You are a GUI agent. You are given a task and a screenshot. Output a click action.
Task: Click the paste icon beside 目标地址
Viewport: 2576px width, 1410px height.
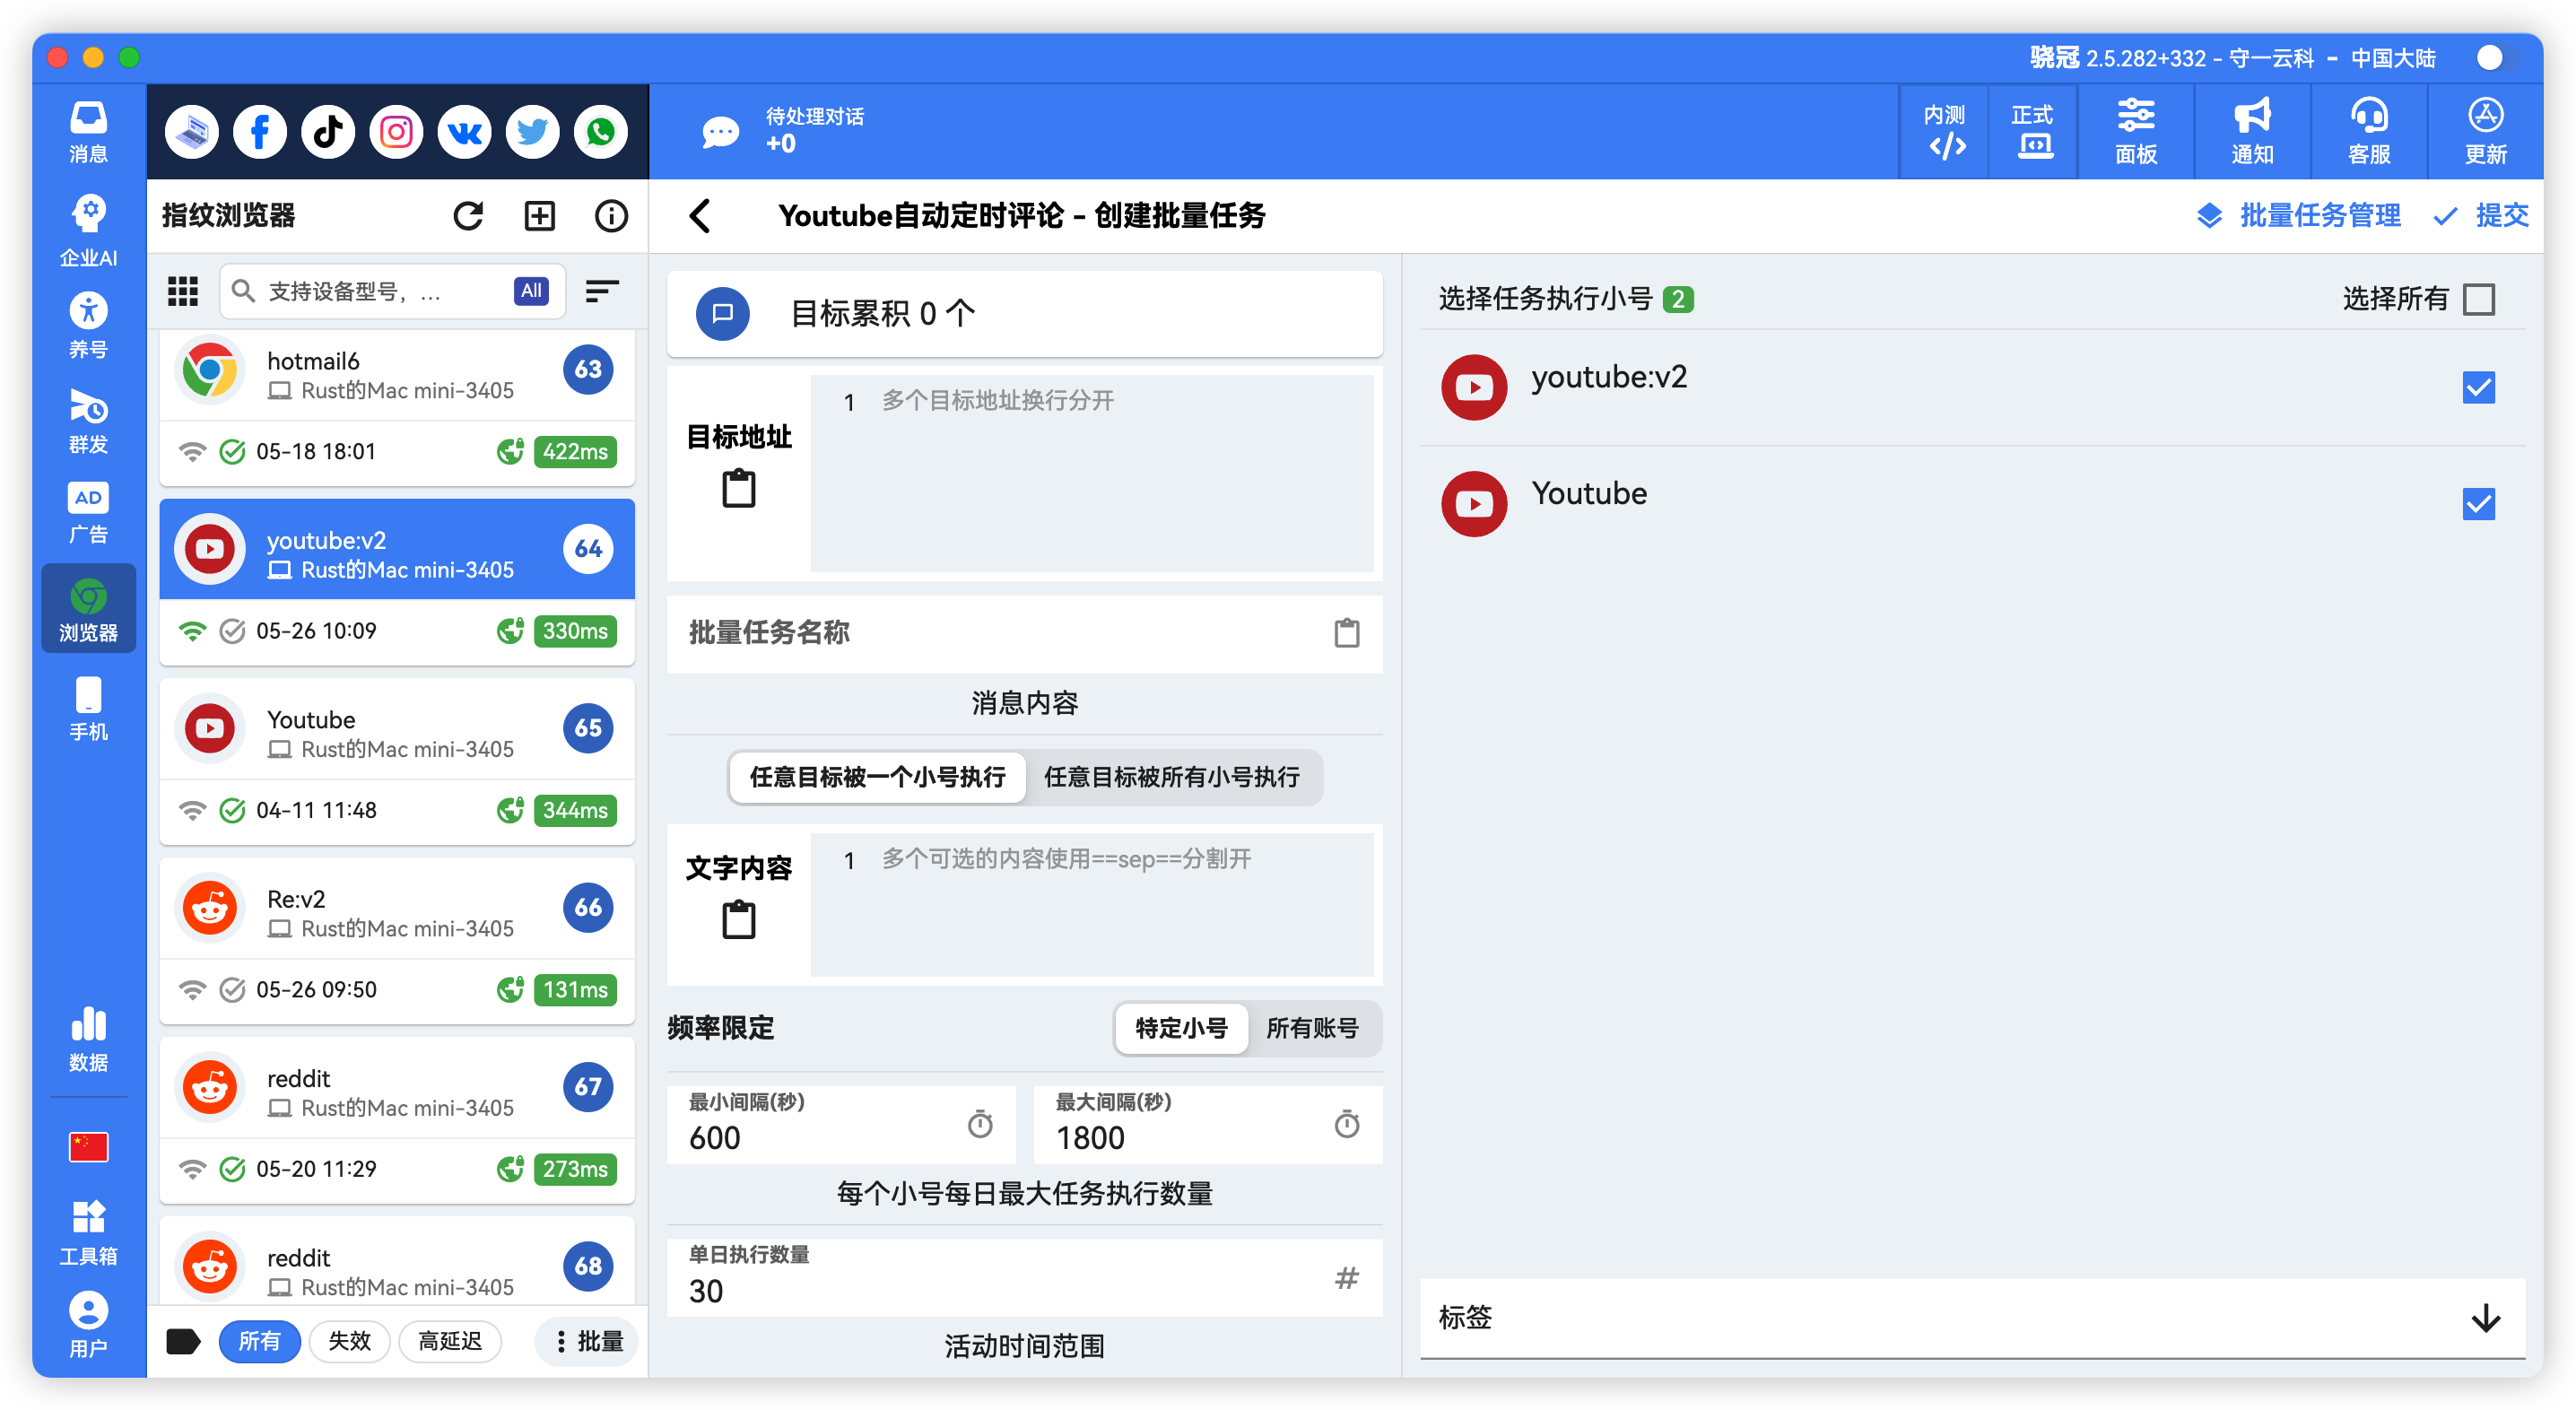click(738, 489)
